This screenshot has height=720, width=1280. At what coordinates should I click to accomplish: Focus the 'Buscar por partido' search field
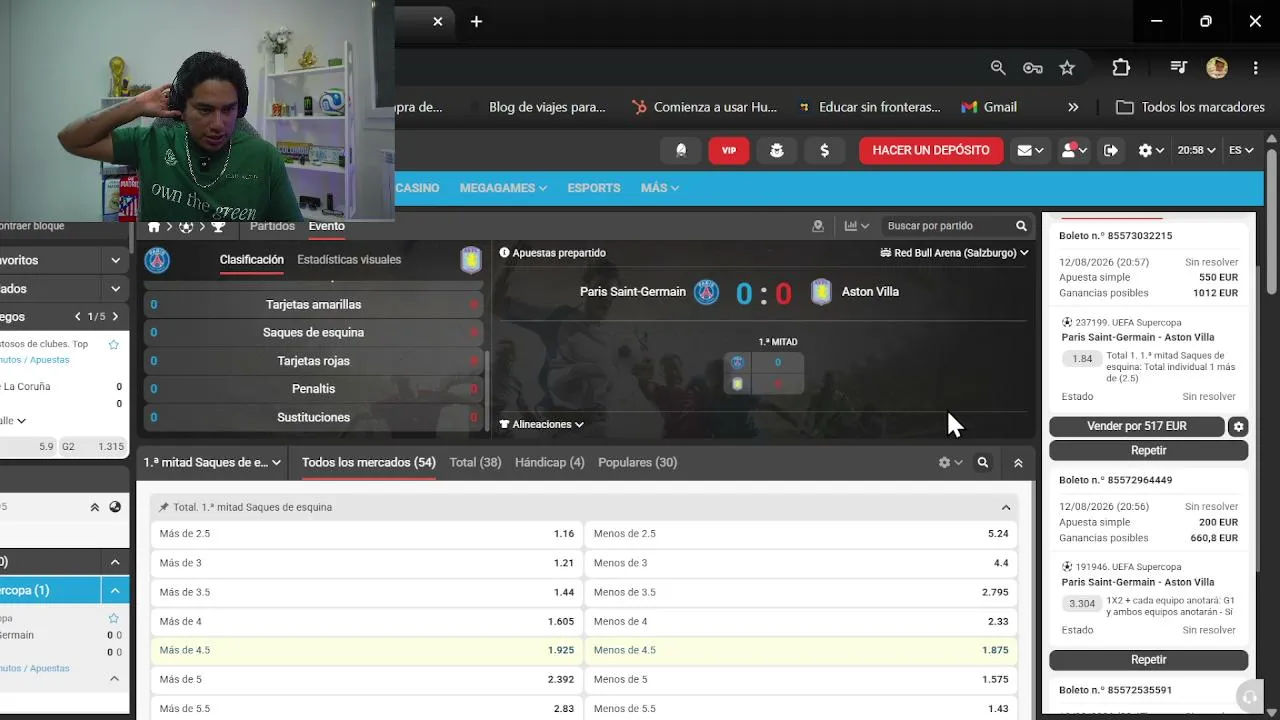[x=946, y=226]
